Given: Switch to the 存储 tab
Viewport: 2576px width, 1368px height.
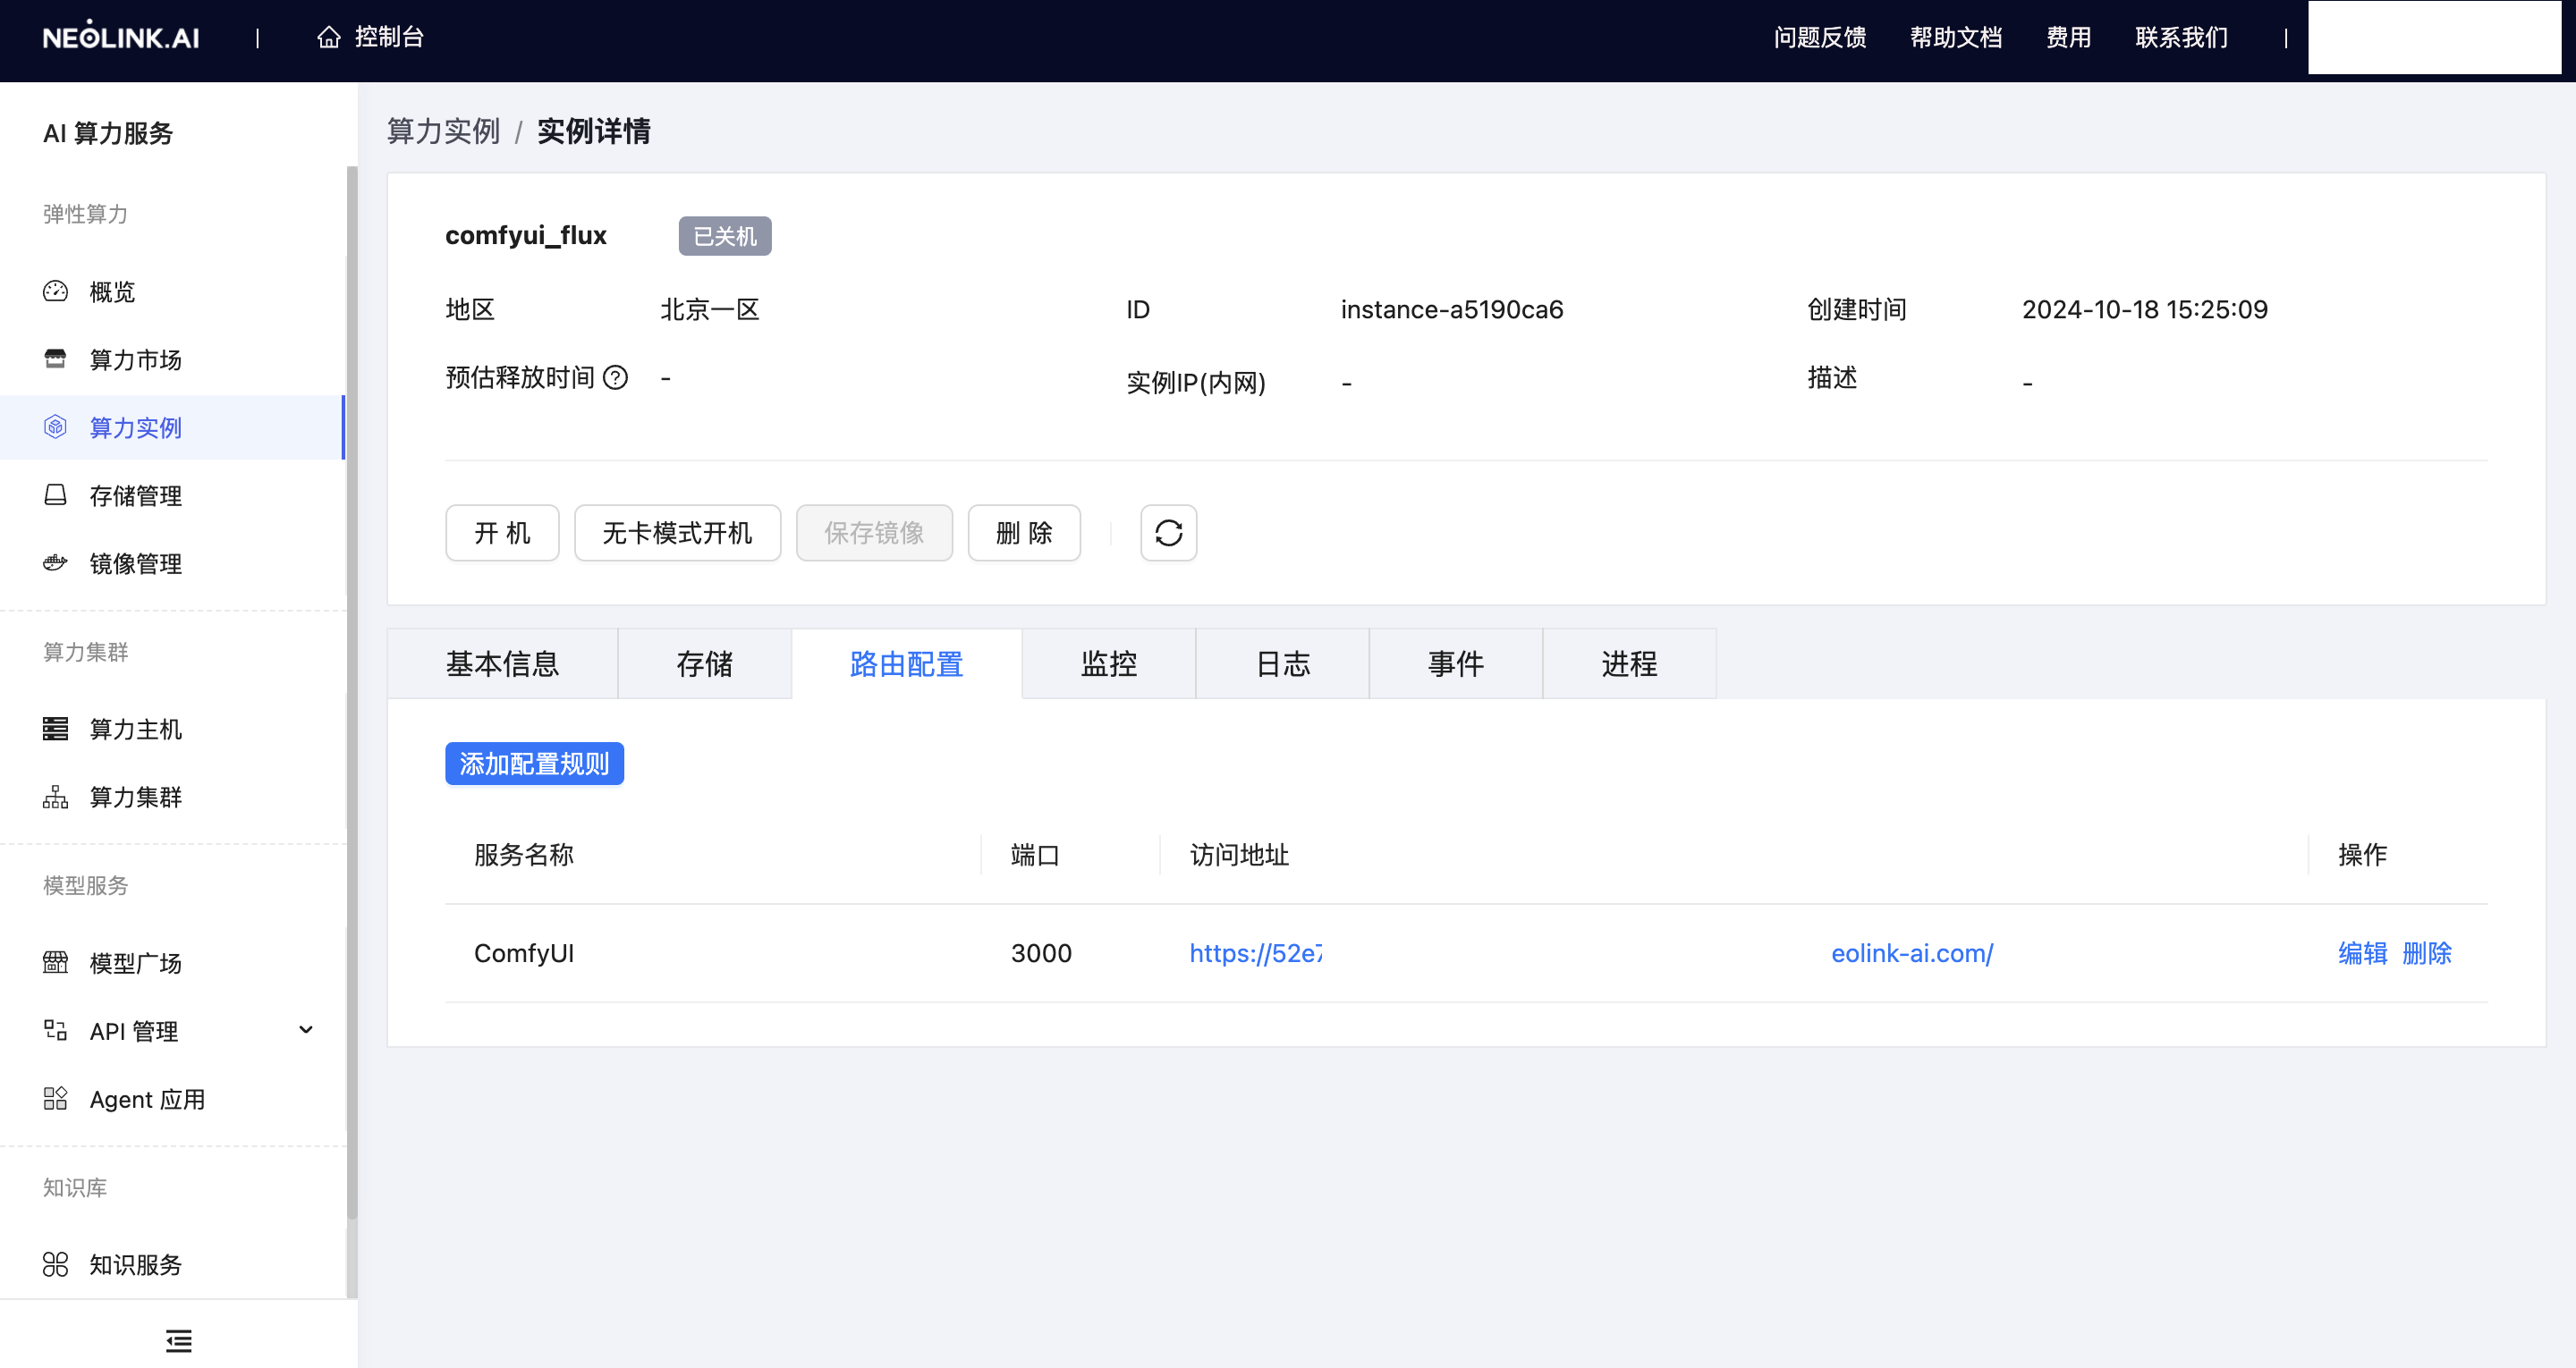Looking at the screenshot, I should pyautogui.click(x=705, y=664).
